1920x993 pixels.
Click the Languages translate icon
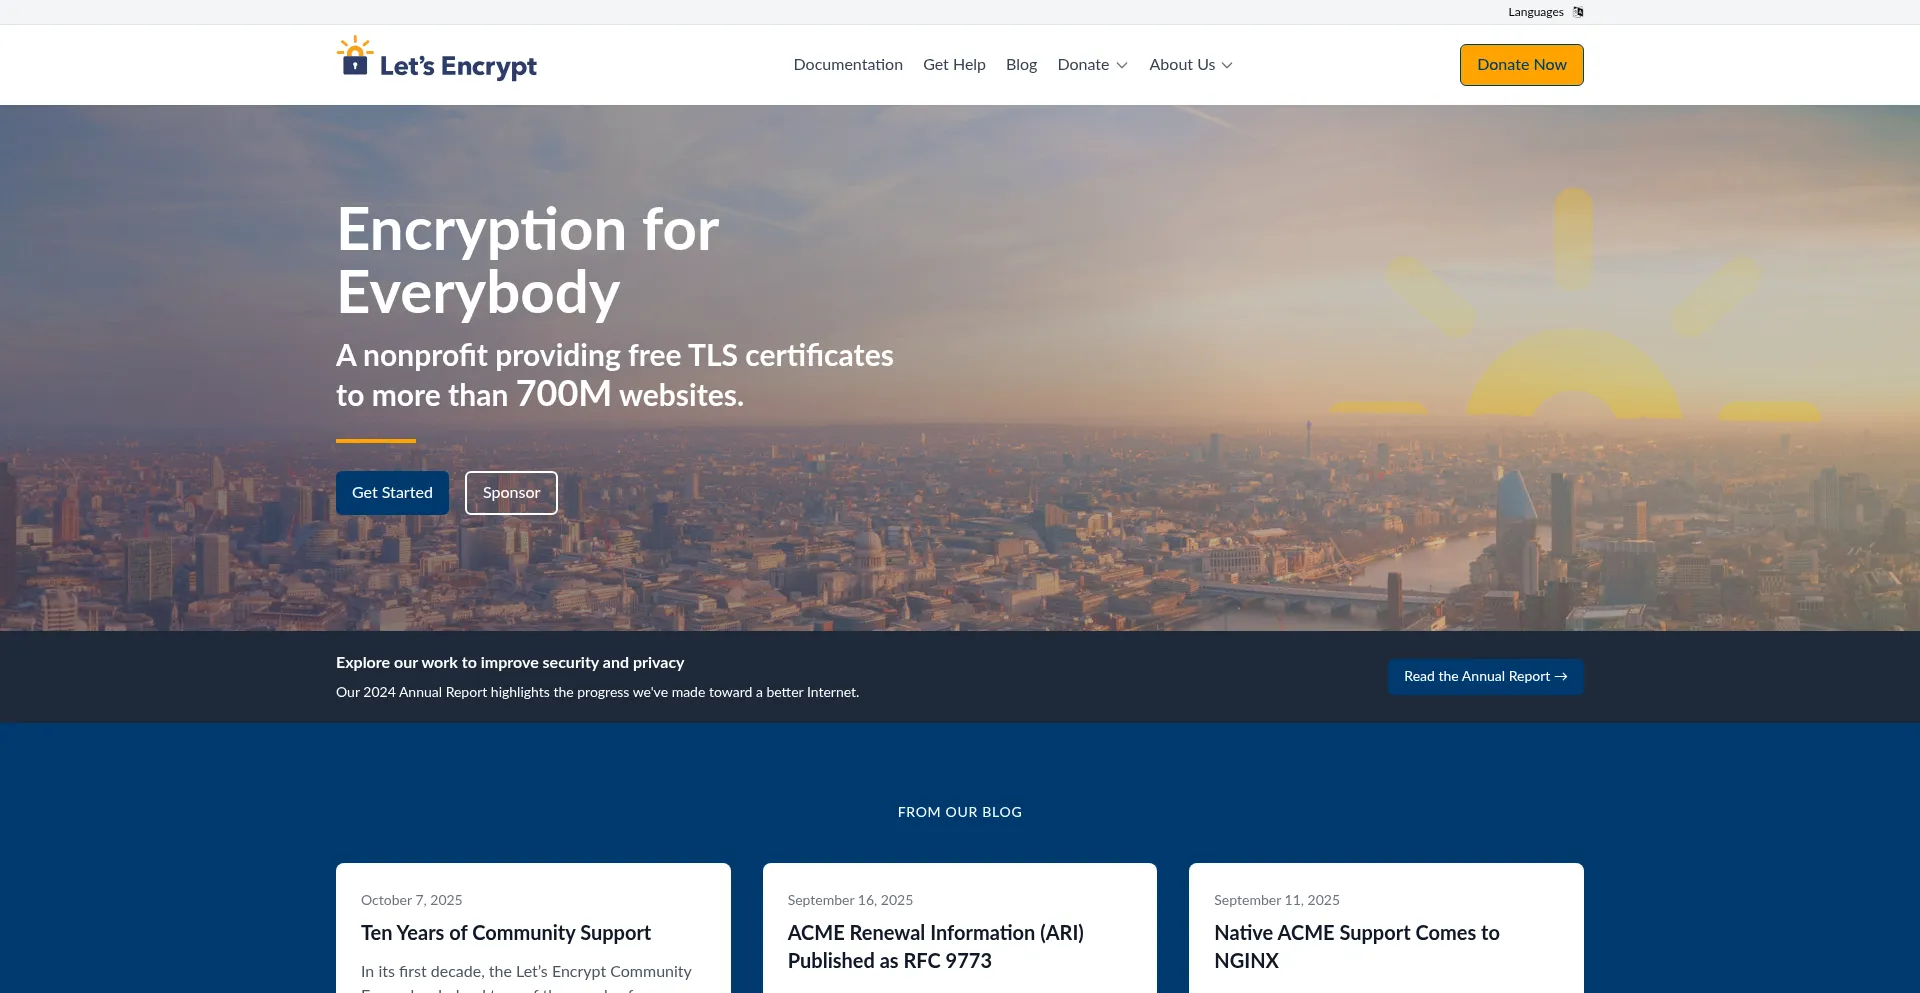1578,12
